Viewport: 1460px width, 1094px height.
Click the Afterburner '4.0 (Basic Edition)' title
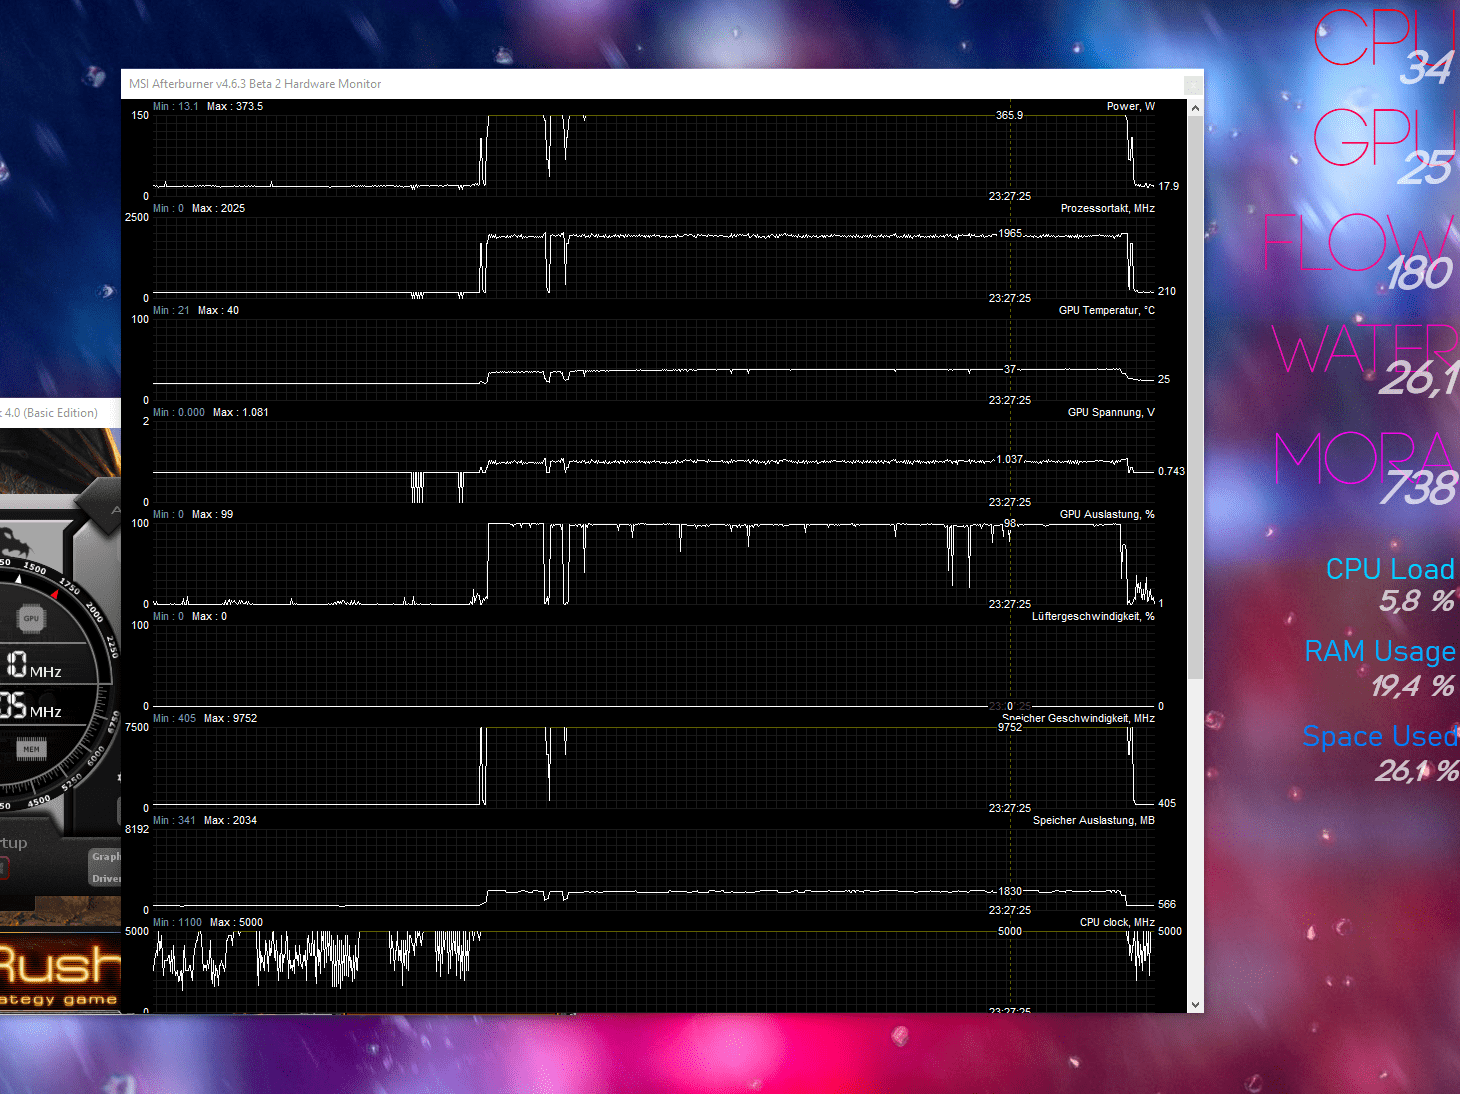tap(51, 413)
